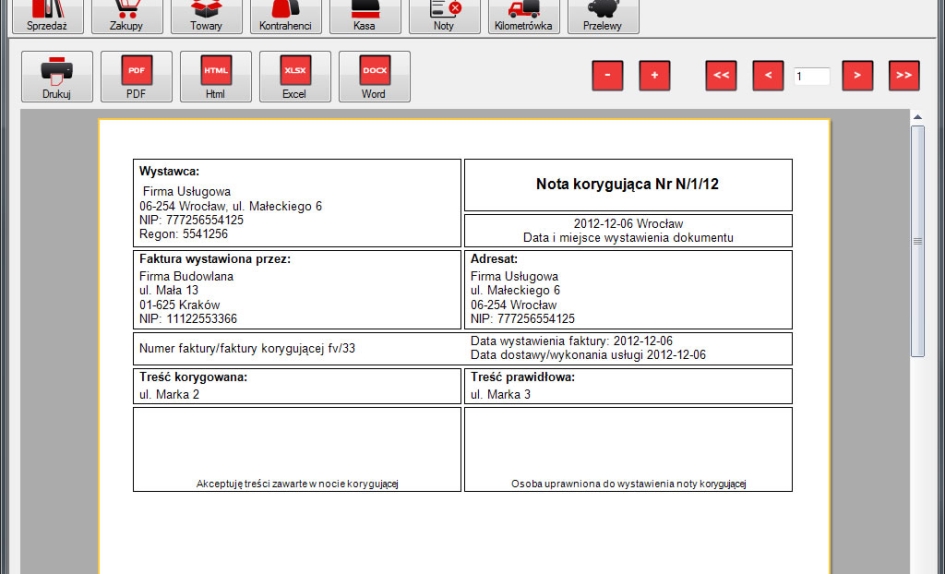
Task: Export the document to Word
Action: point(374,77)
